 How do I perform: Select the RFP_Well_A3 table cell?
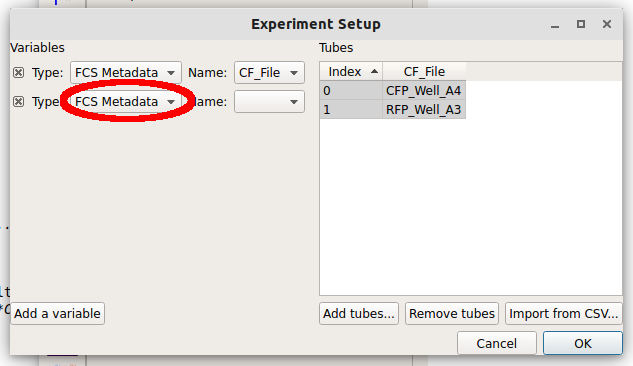click(424, 109)
